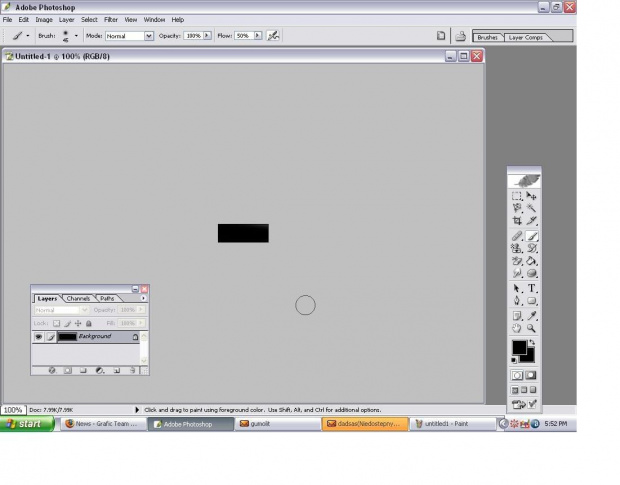Open the File menu
This screenshot has height=485, width=620.
point(7,20)
